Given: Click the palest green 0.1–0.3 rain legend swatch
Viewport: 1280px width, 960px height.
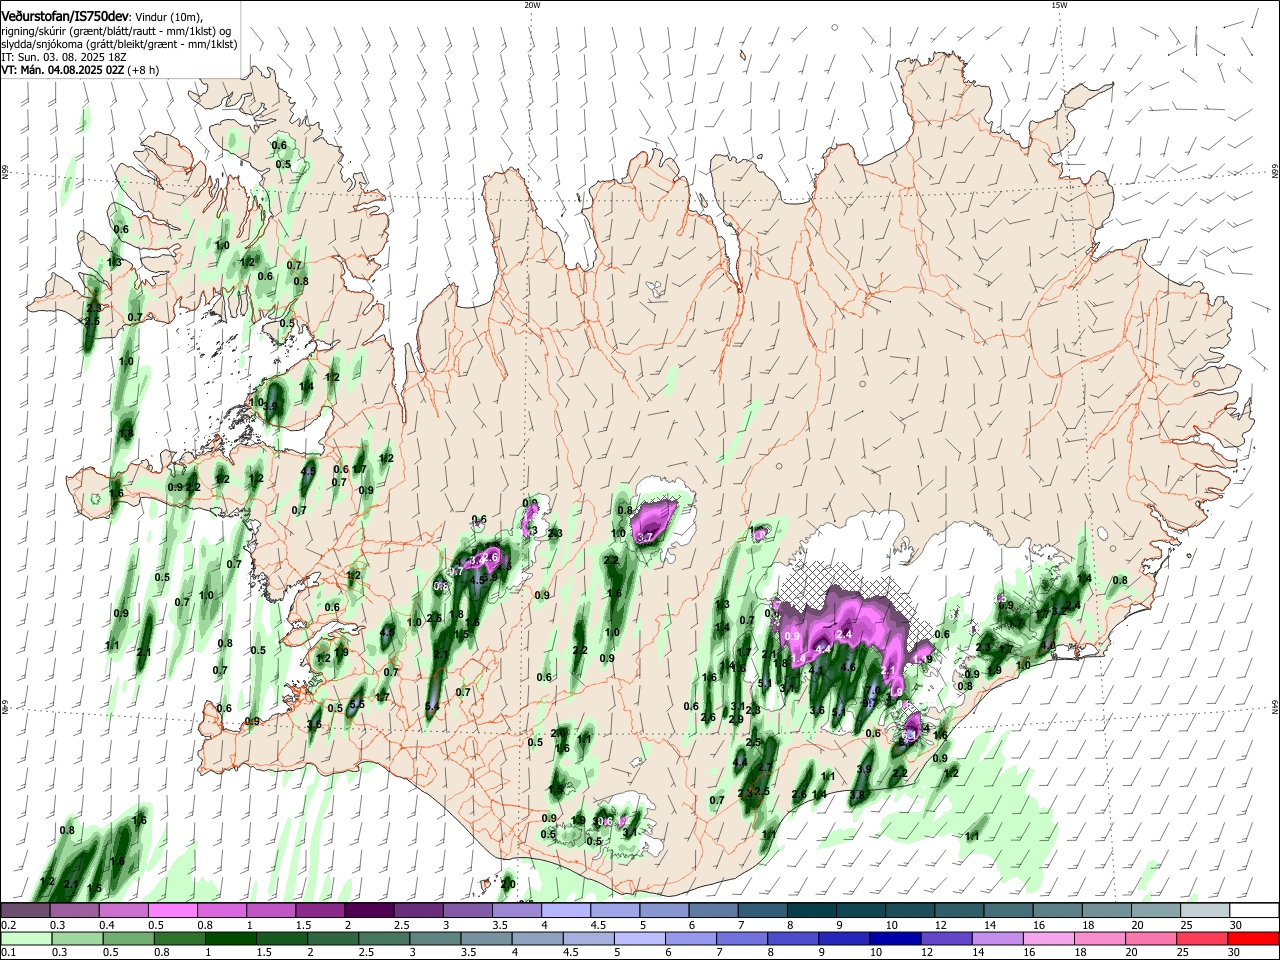Looking at the screenshot, I should click(x=26, y=938).
